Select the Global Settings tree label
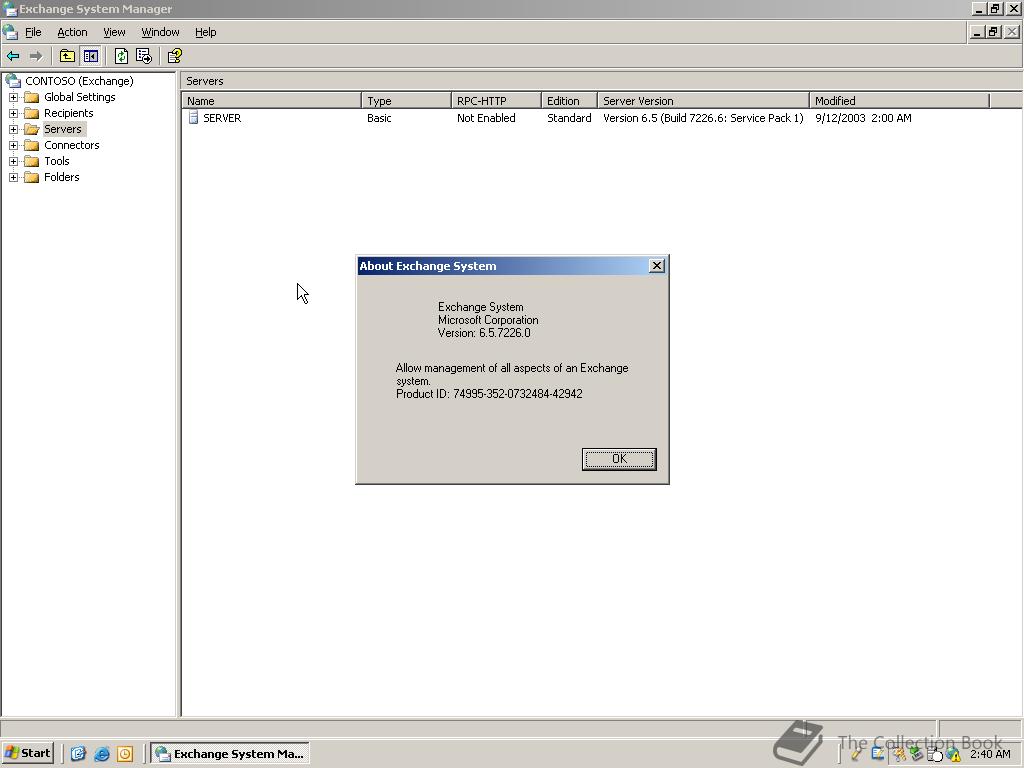This screenshot has height=768, width=1024. (x=80, y=97)
